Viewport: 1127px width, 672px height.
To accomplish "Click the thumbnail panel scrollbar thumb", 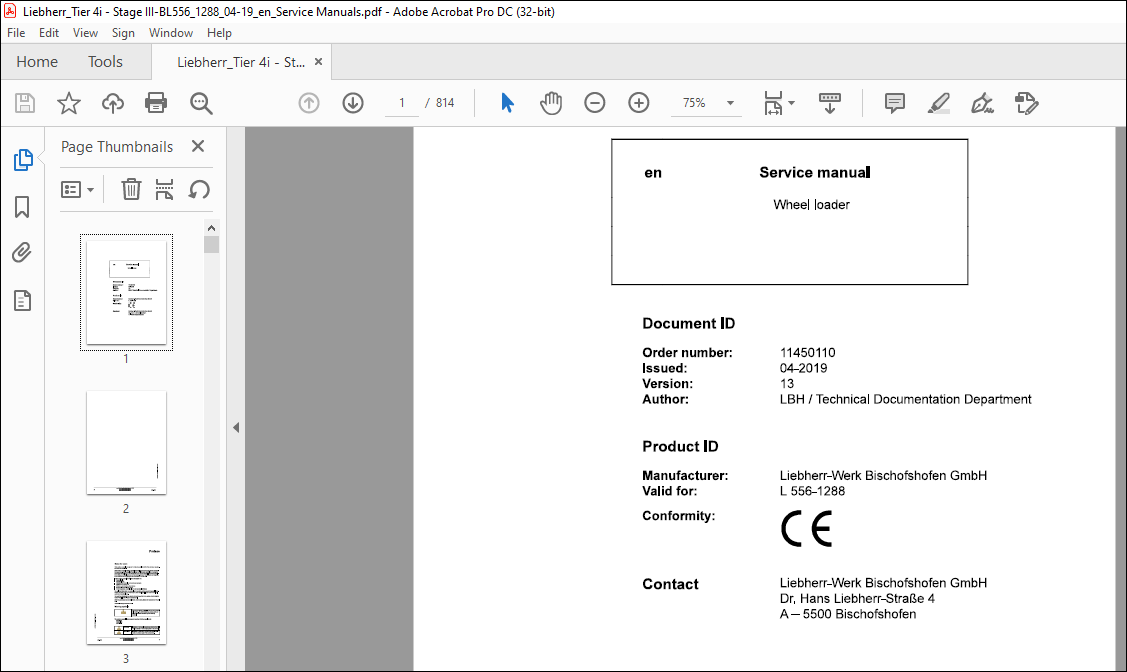I will tap(211, 244).
